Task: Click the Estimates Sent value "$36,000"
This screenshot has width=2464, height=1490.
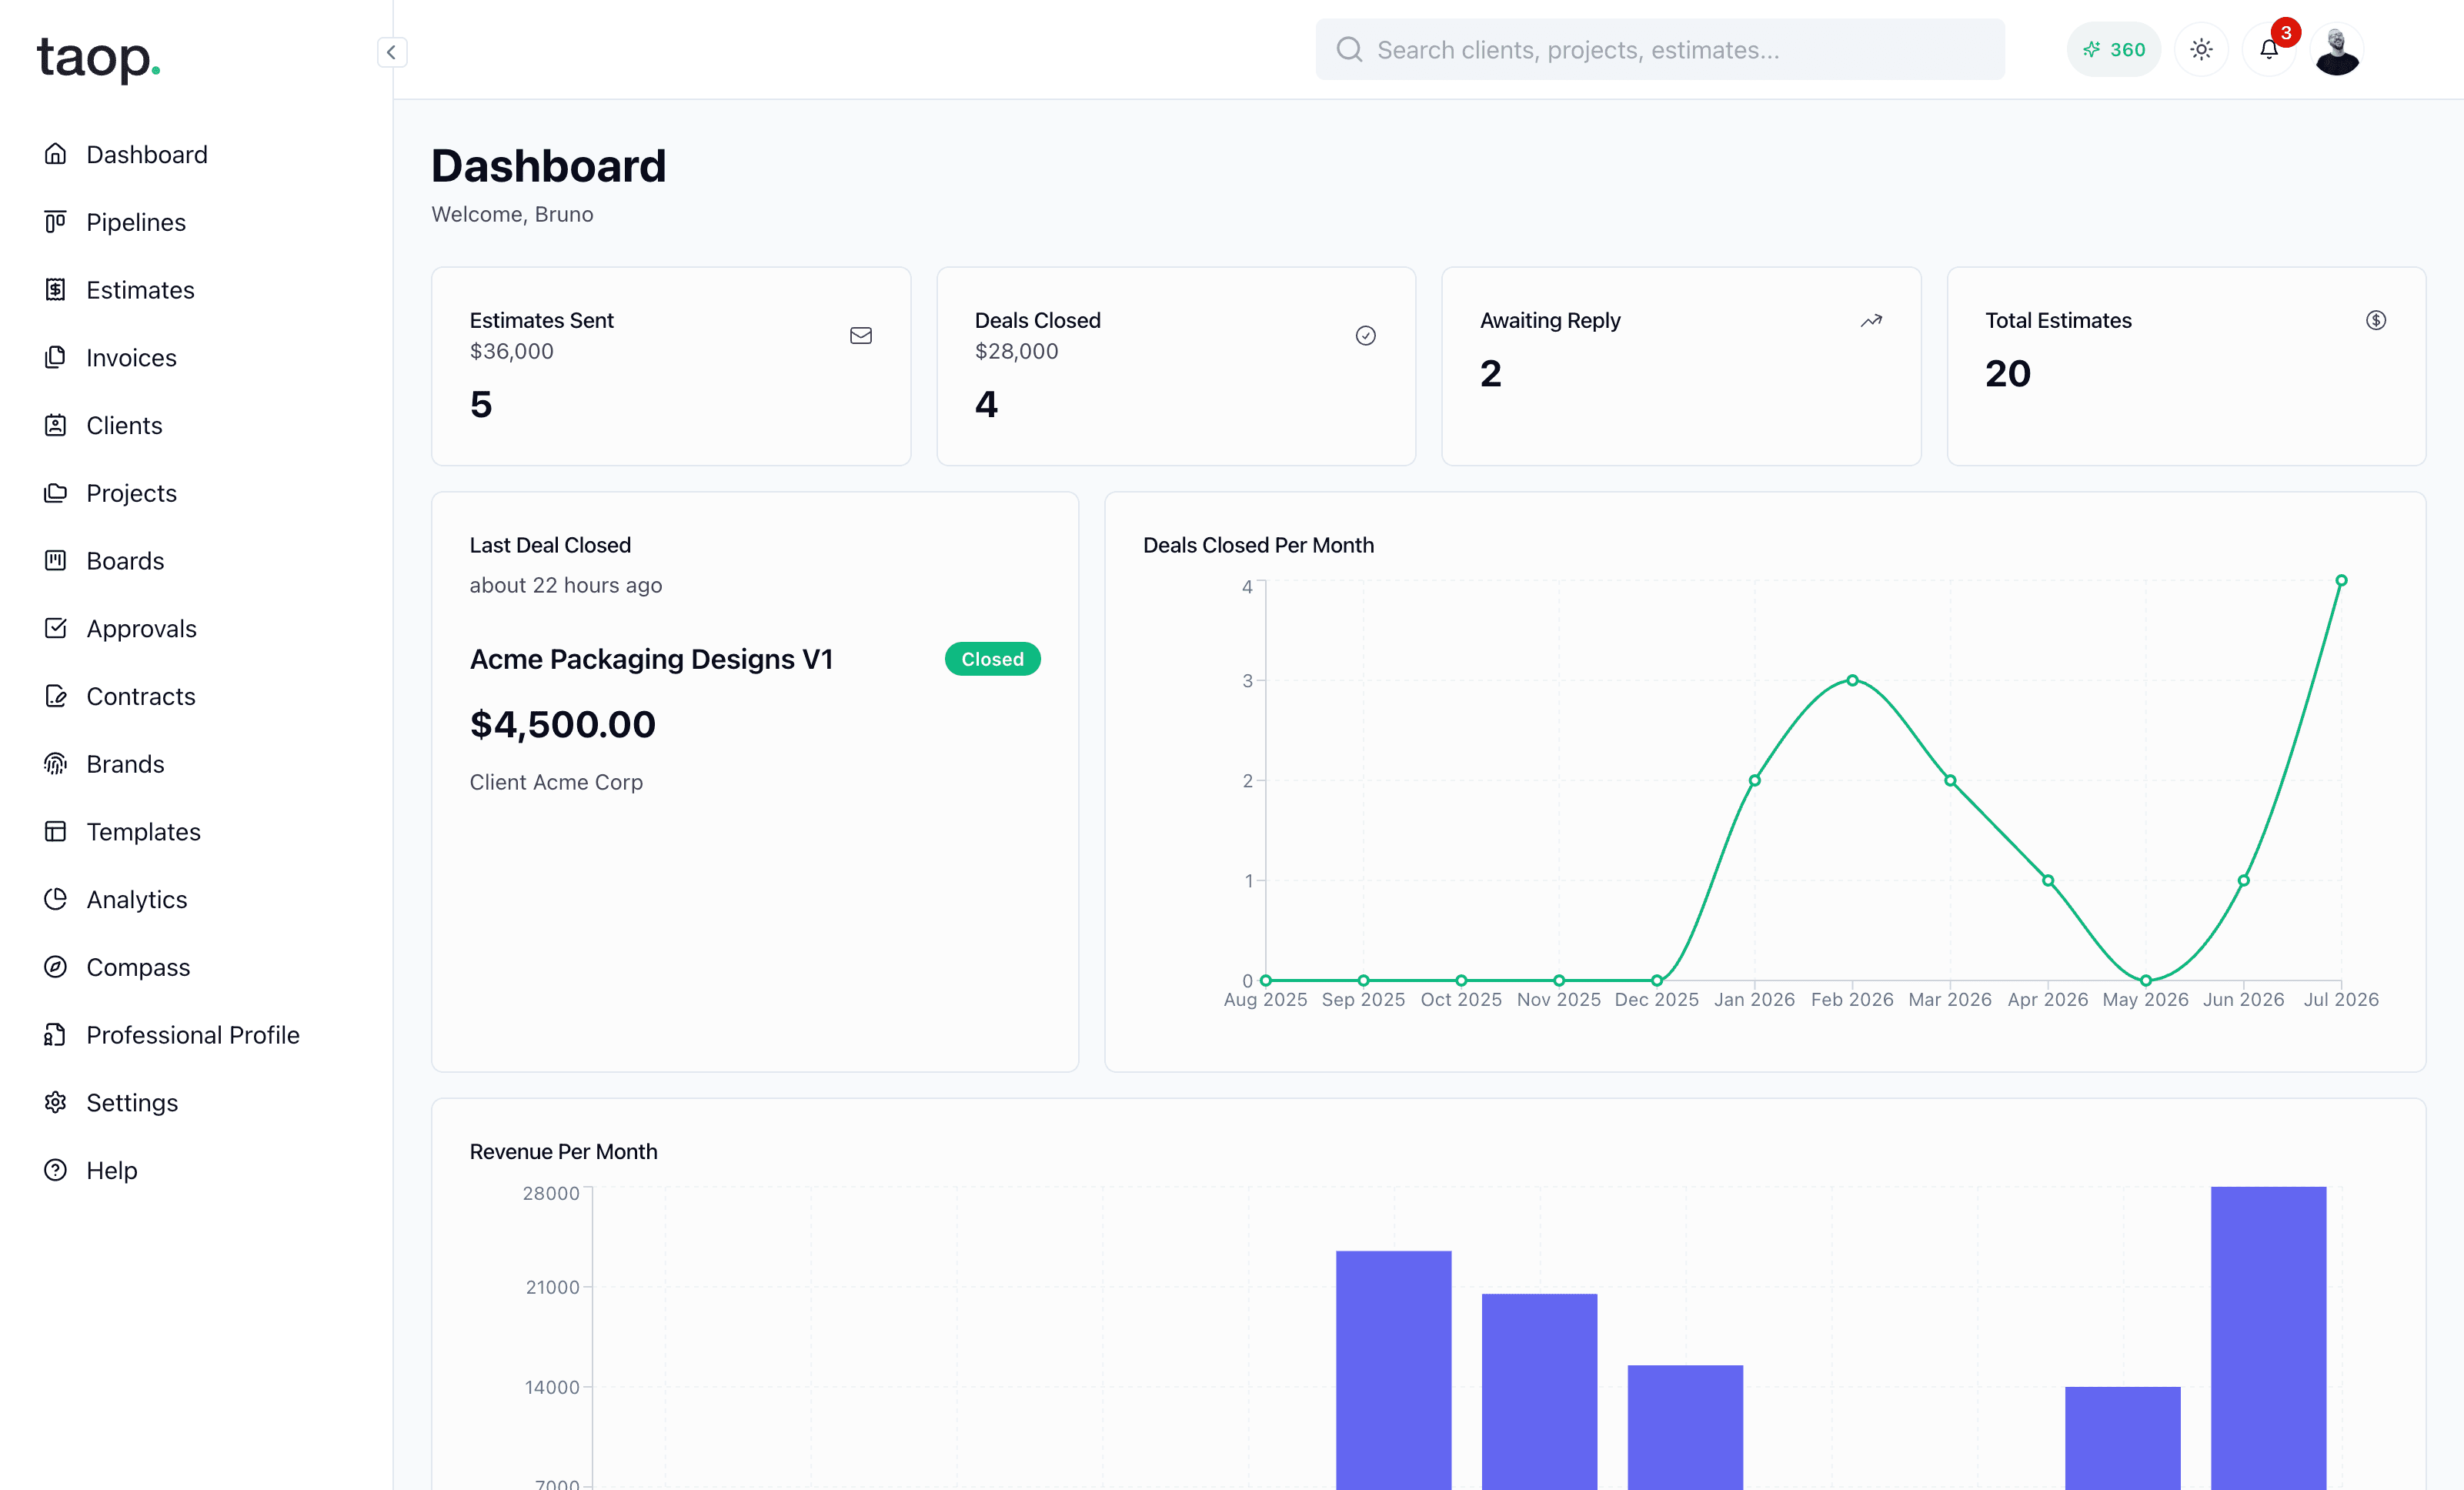Action: [511, 351]
